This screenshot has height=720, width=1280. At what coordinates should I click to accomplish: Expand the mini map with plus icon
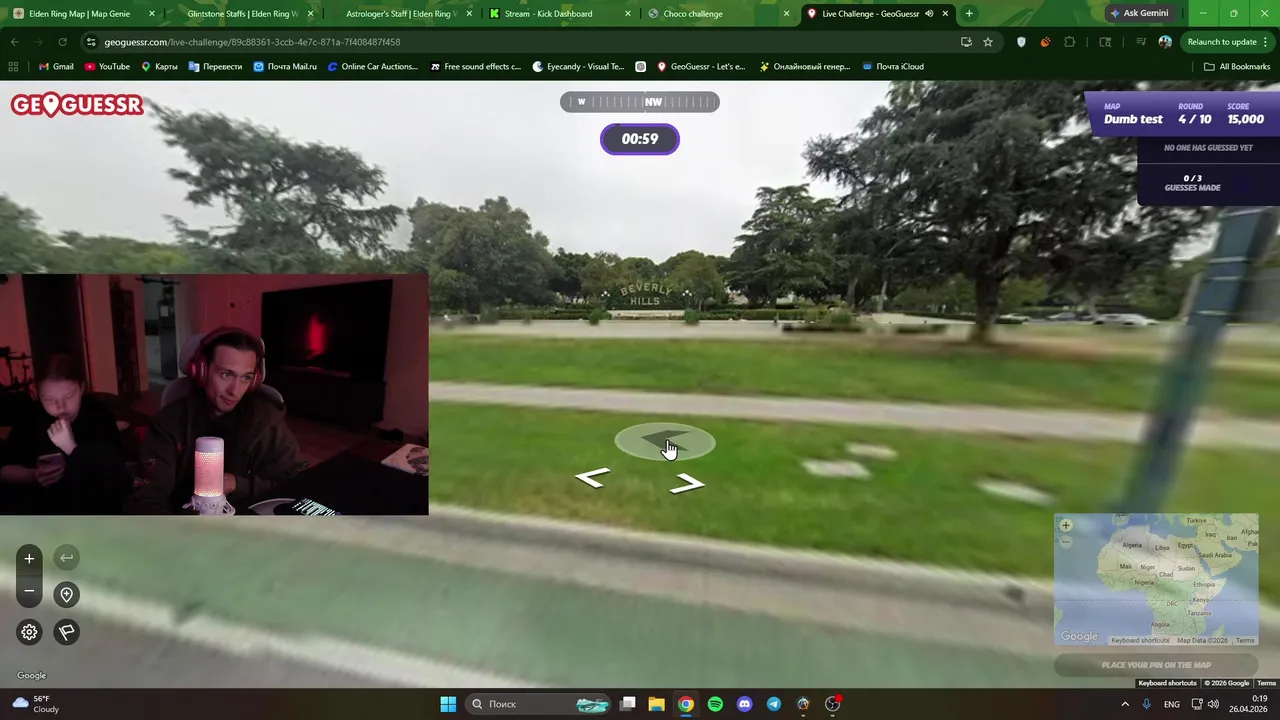(x=1065, y=525)
